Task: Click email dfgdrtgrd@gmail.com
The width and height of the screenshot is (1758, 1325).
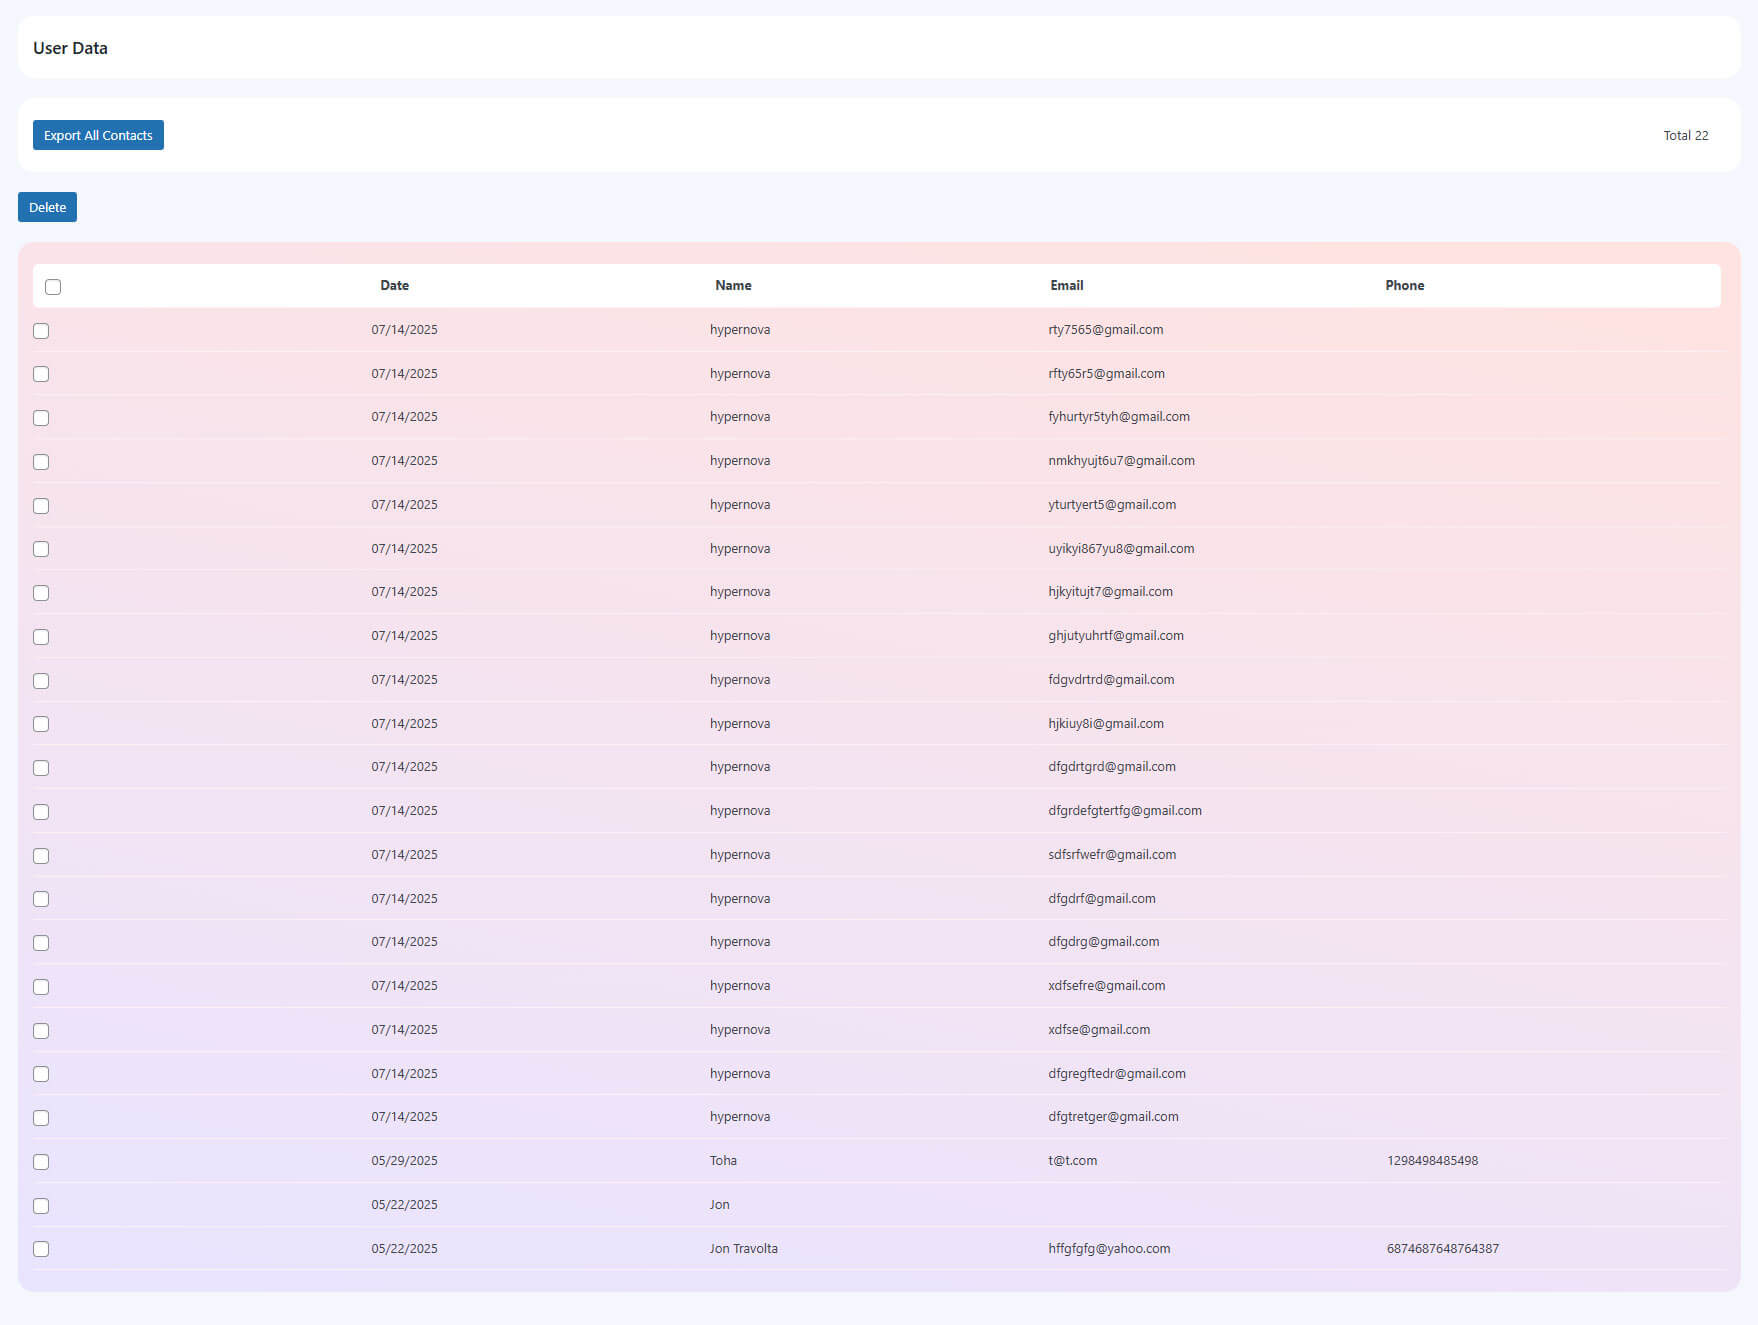Action: click(x=1112, y=767)
